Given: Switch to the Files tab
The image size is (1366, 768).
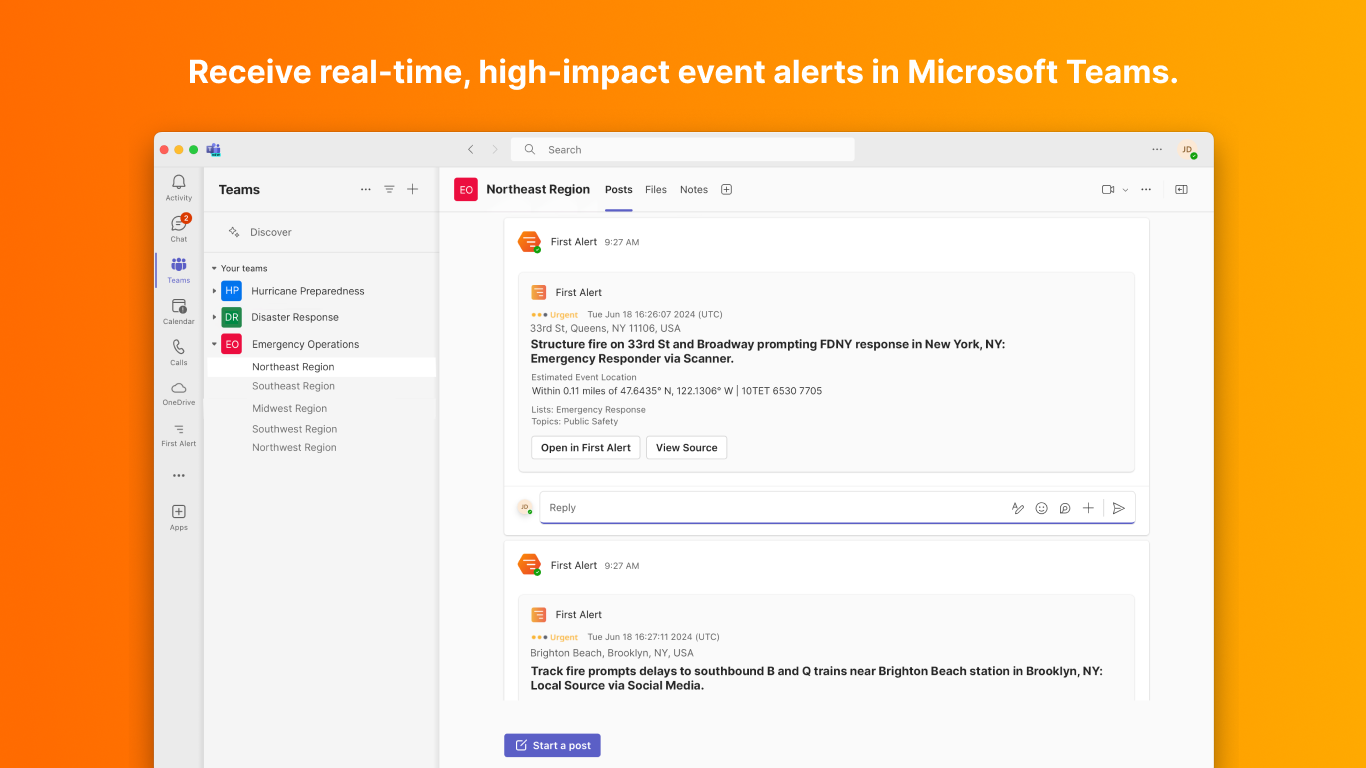Looking at the screenshot, I should click(x=656, y=189).
